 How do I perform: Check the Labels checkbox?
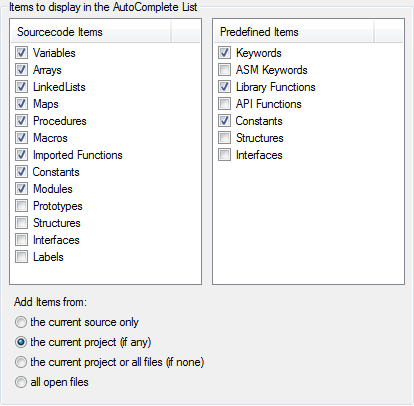(x=22, y=257)
